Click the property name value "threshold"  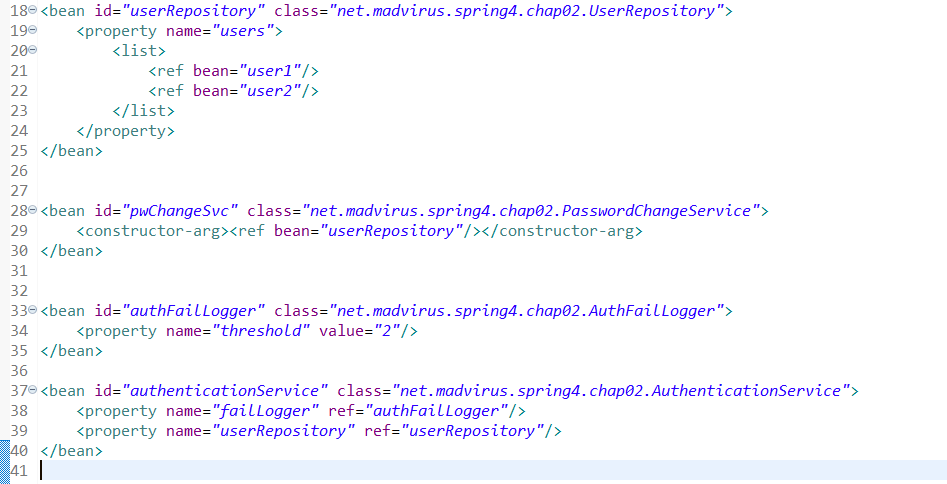pyautogui.click(x=261, y=331)
